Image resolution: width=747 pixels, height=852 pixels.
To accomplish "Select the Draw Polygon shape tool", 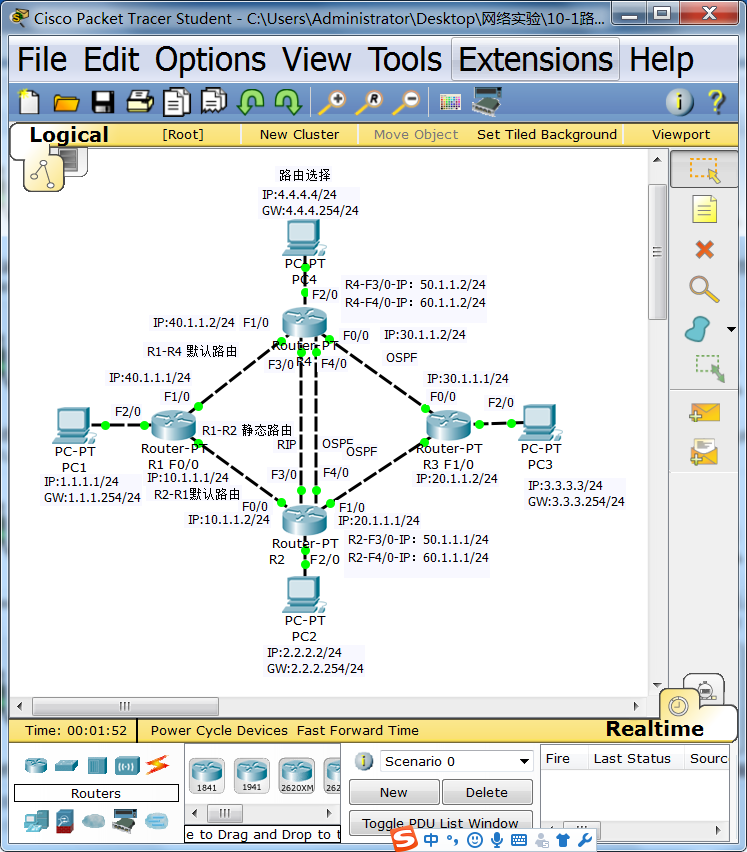I will point(698,329).
